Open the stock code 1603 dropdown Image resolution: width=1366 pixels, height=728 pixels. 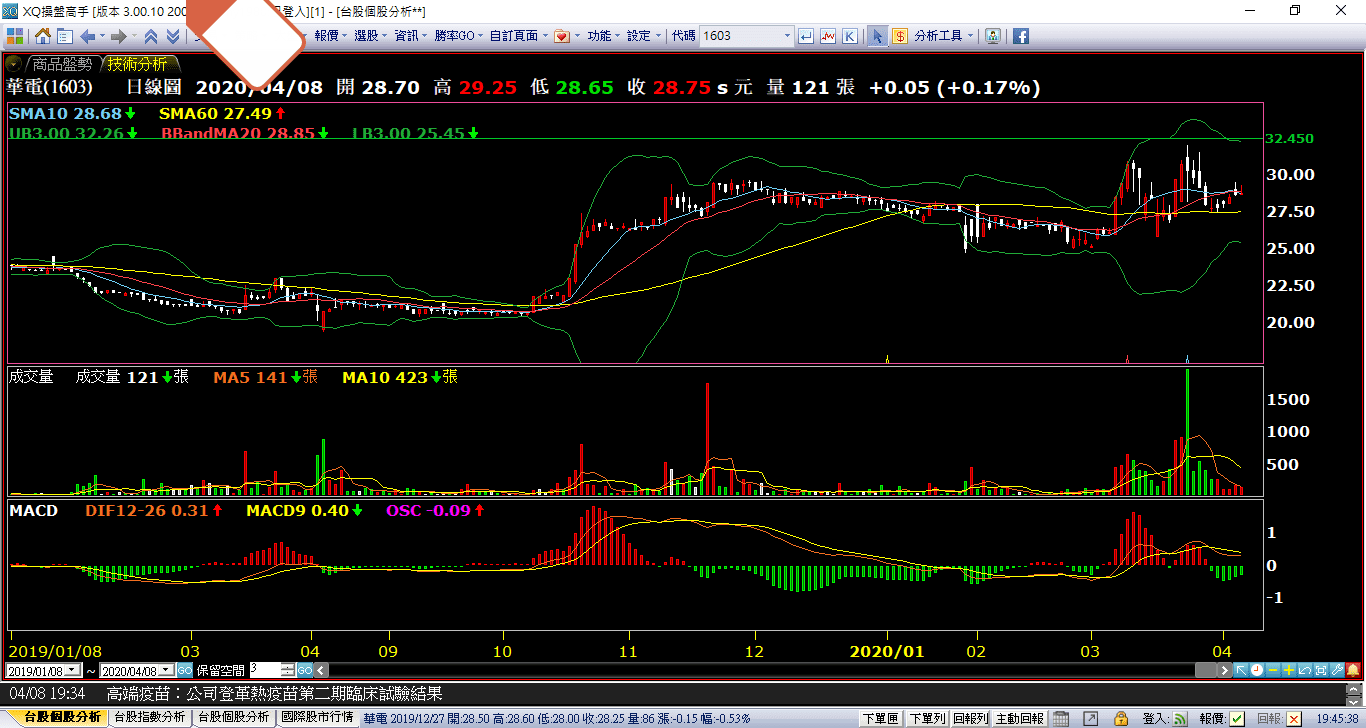(786, 36)
